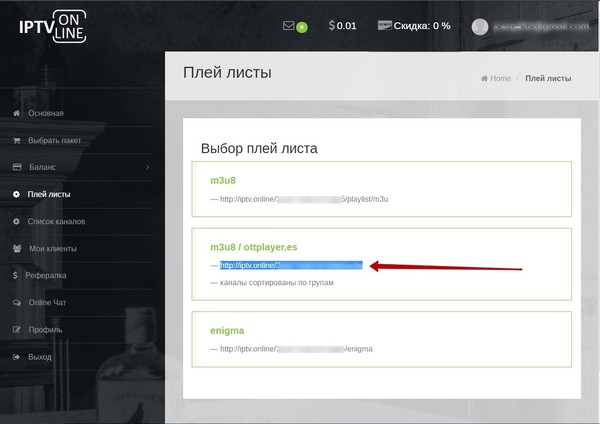The width and height of the screenshot is (600, 424).
Task: Click the edit icon beside Профиль
Action: coord(17,329)
